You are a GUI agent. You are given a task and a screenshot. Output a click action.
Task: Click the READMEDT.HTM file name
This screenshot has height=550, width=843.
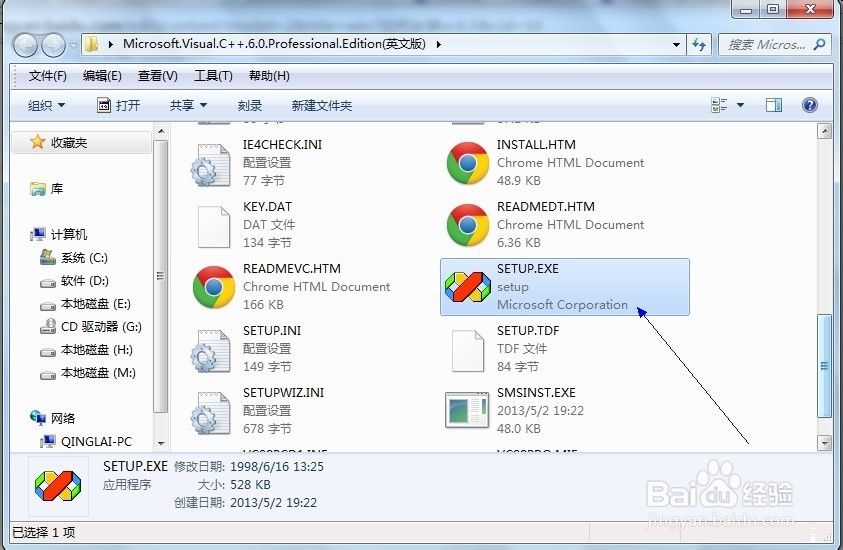tap(546, 206)
